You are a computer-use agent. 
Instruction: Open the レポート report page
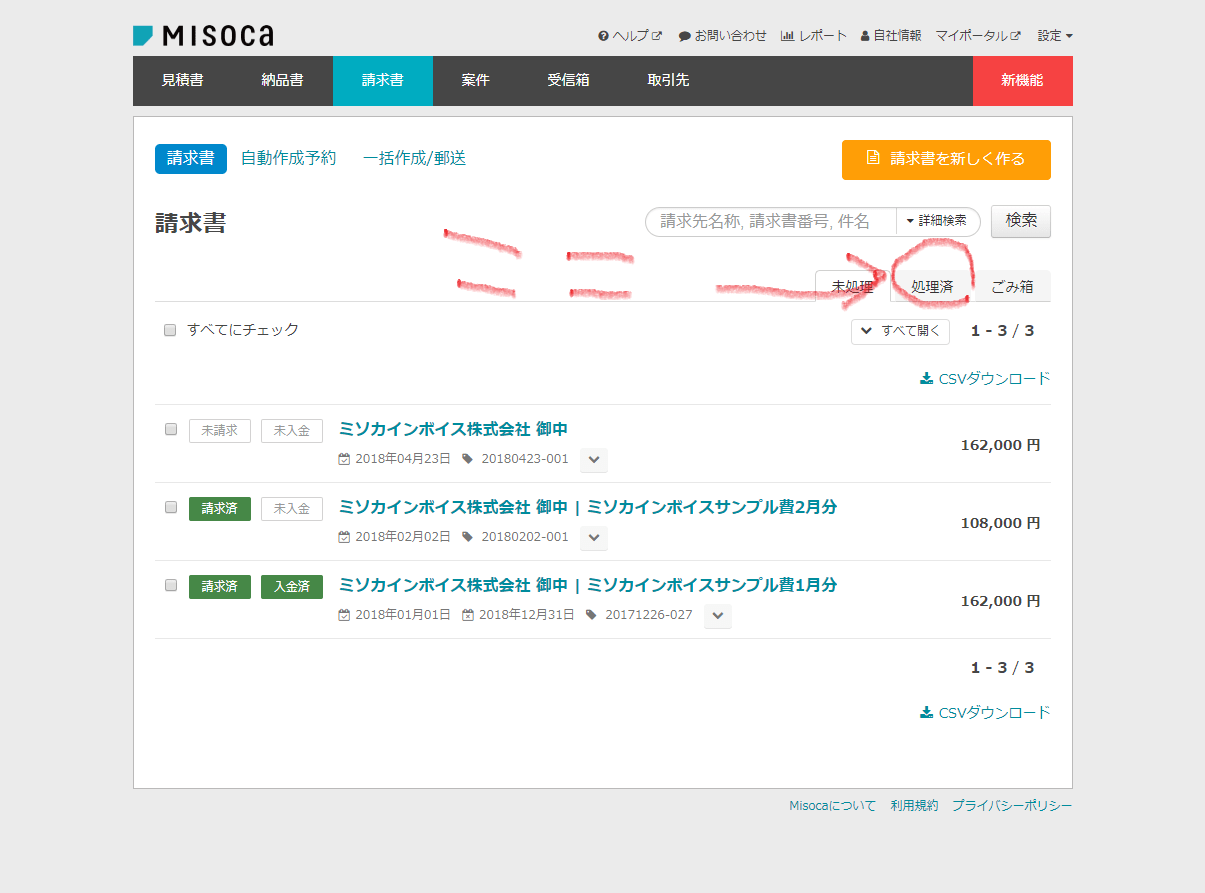coord(813,36)
